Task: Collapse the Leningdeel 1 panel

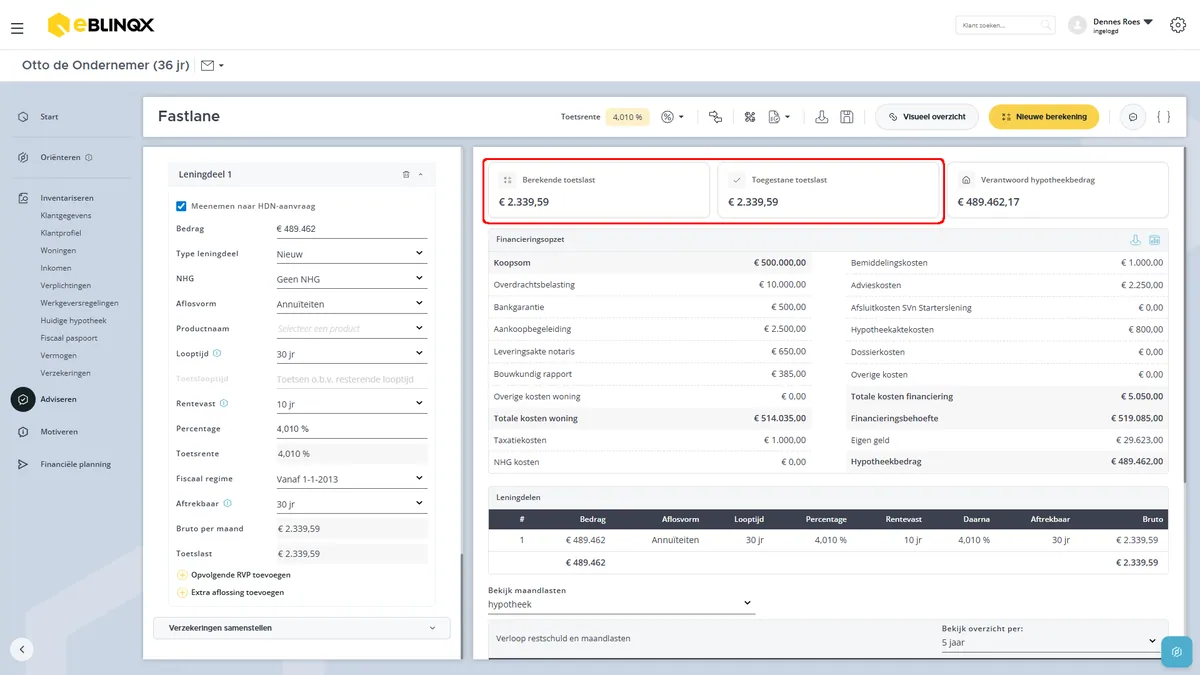Action: [x=420, y=174]
